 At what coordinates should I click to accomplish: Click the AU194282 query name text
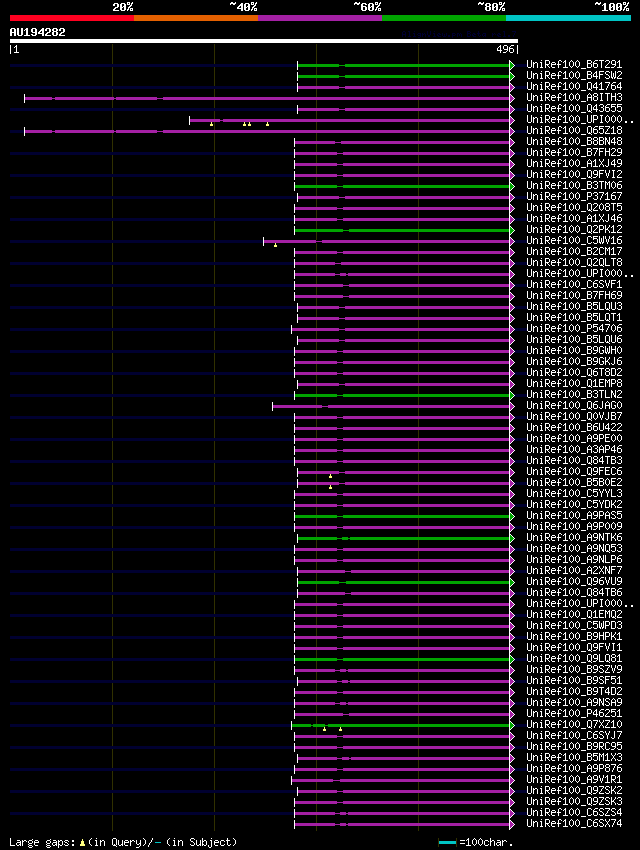(37, 32)
